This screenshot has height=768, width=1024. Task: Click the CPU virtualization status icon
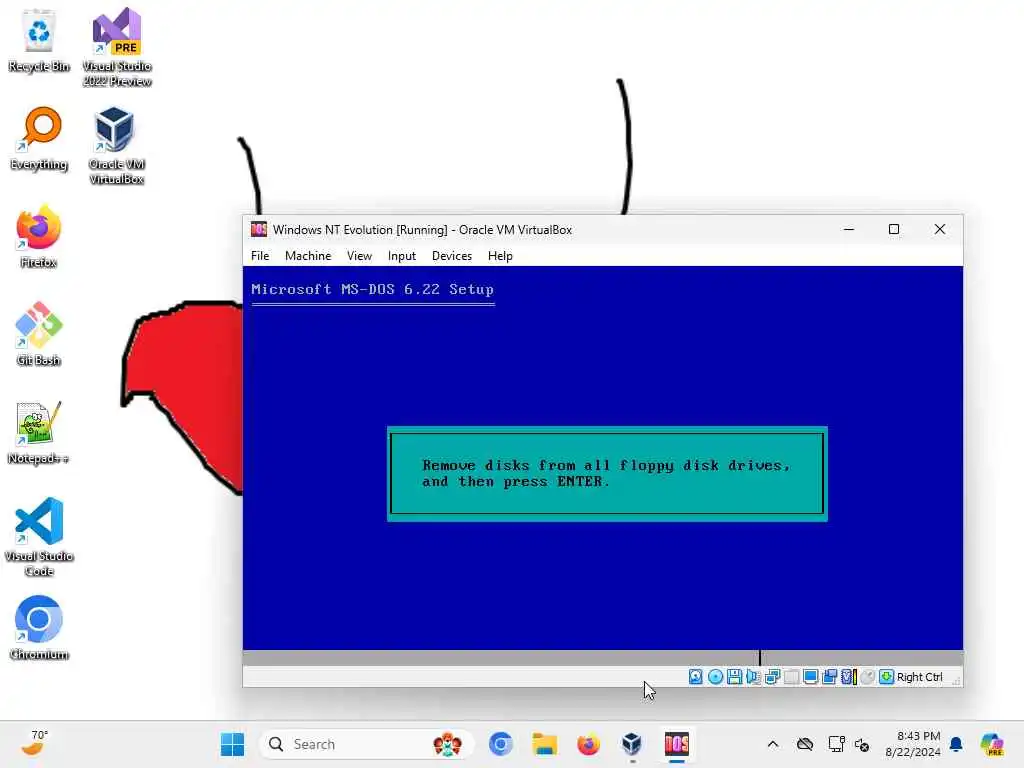(x=848, y=677)
